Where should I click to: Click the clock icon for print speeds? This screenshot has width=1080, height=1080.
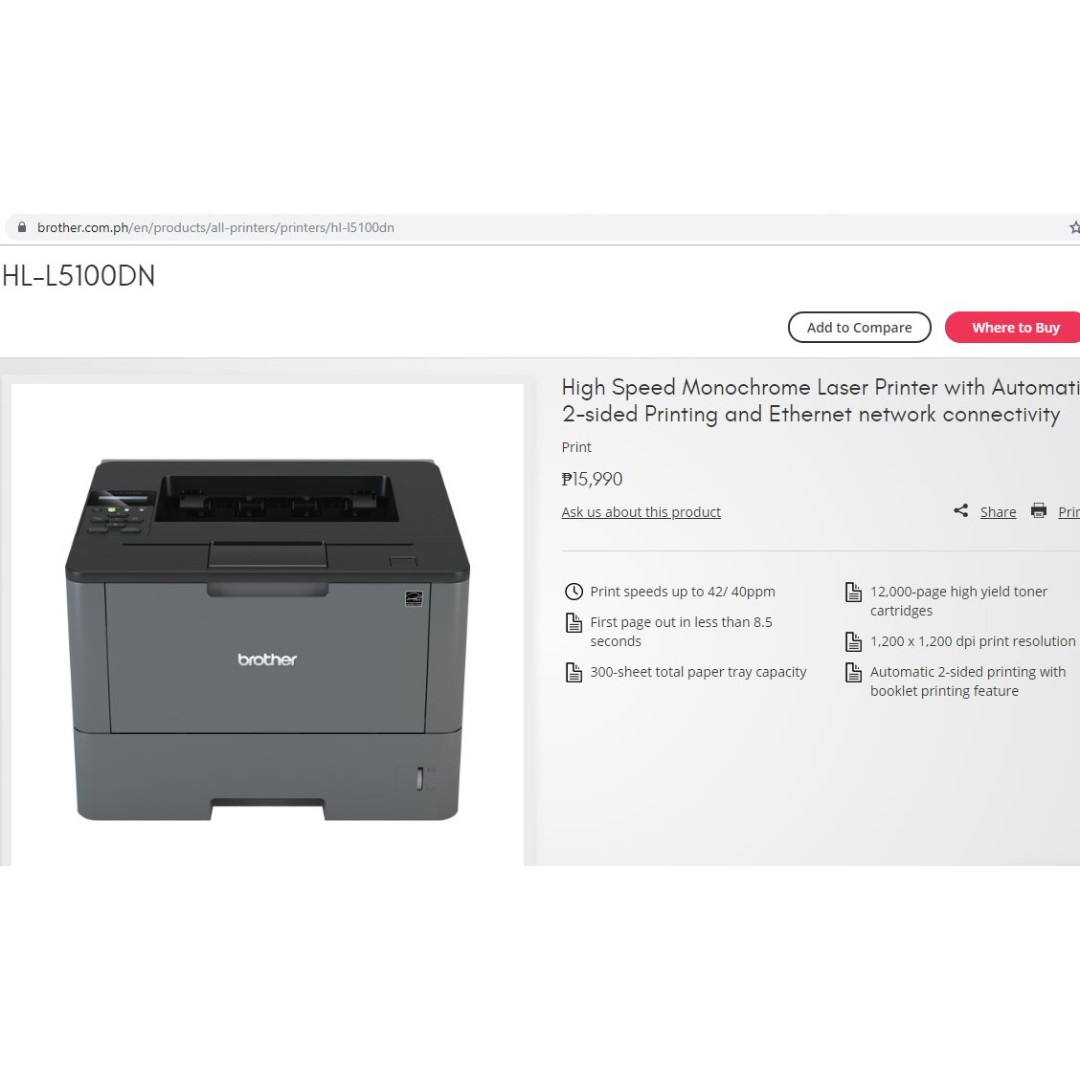point(574,592)
